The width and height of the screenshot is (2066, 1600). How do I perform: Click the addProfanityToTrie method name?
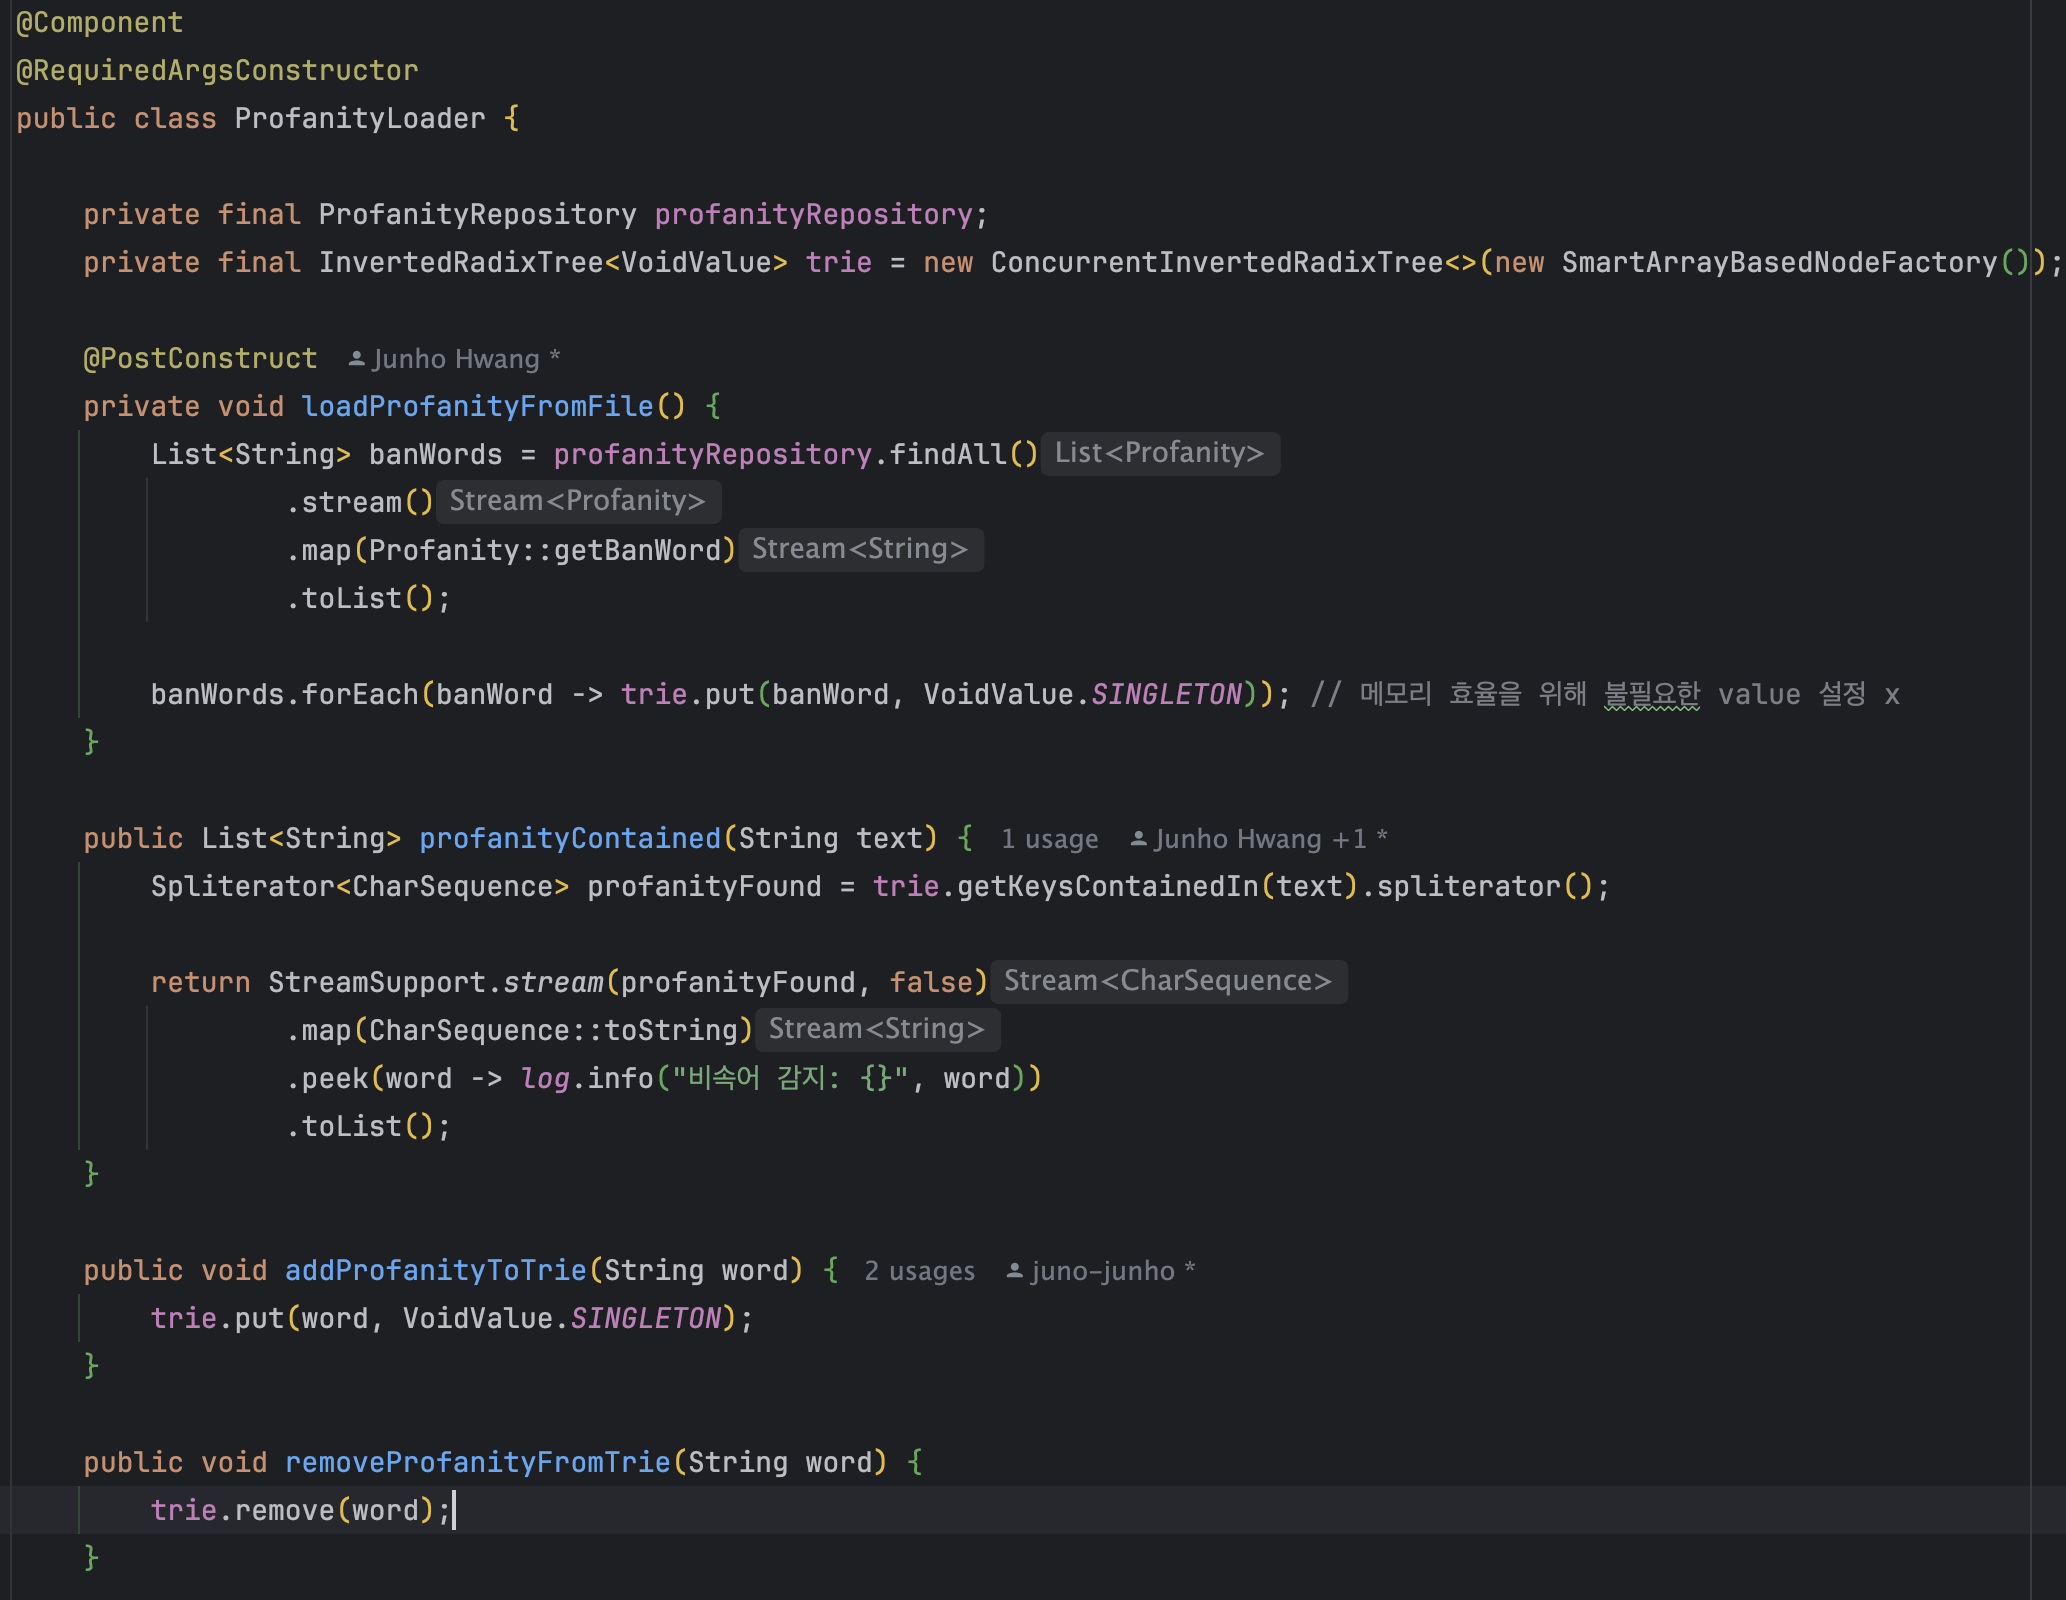[x=436, y=1271]
